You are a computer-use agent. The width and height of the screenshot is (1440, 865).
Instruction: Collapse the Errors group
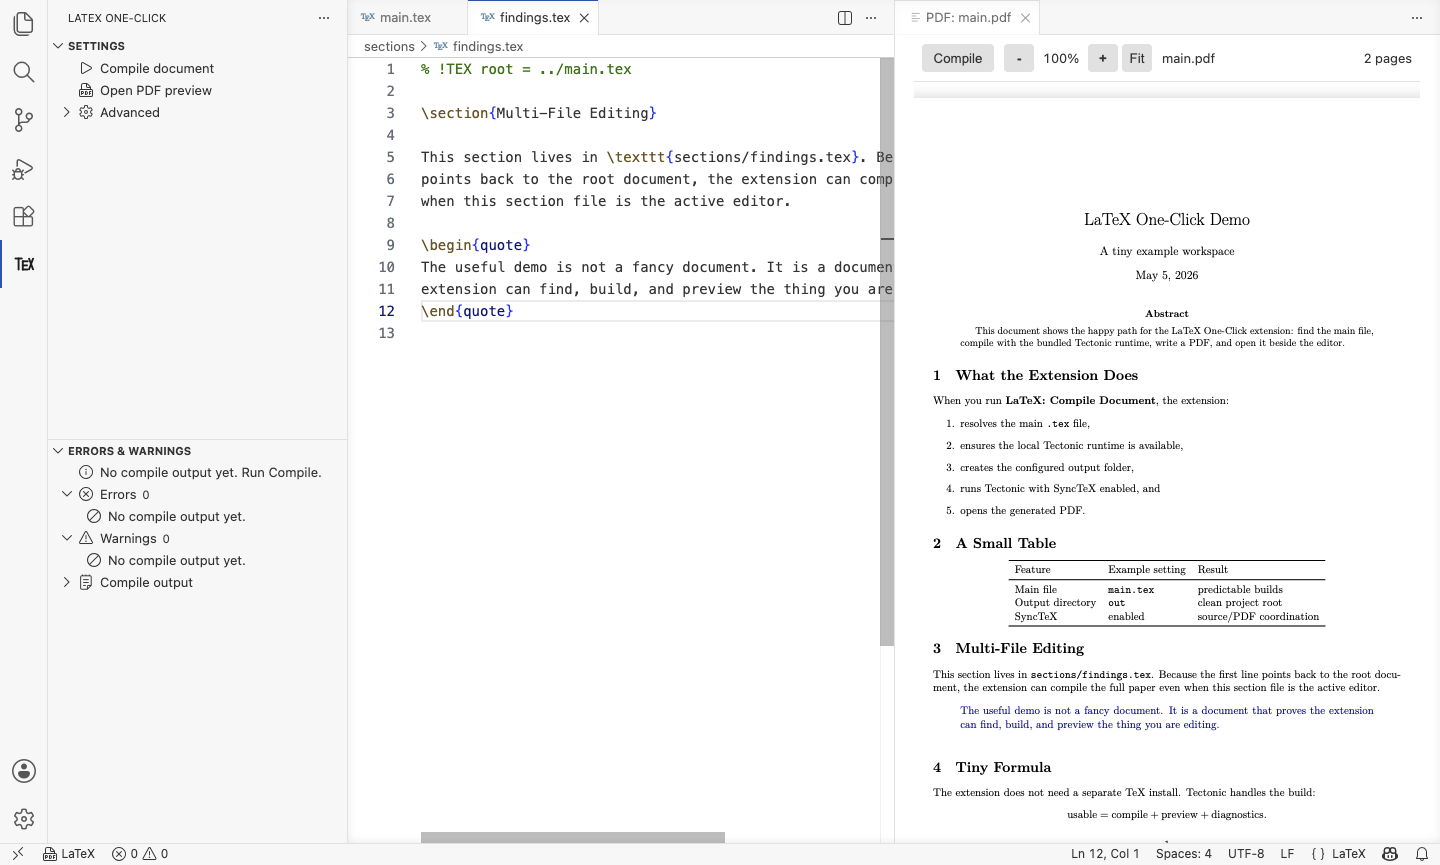[x=67, y=494]
